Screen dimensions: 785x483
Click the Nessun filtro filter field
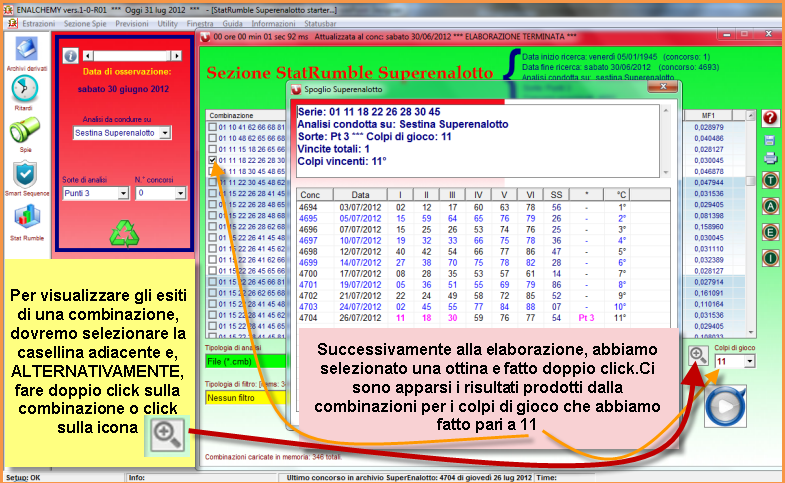(x=245, y=398)
